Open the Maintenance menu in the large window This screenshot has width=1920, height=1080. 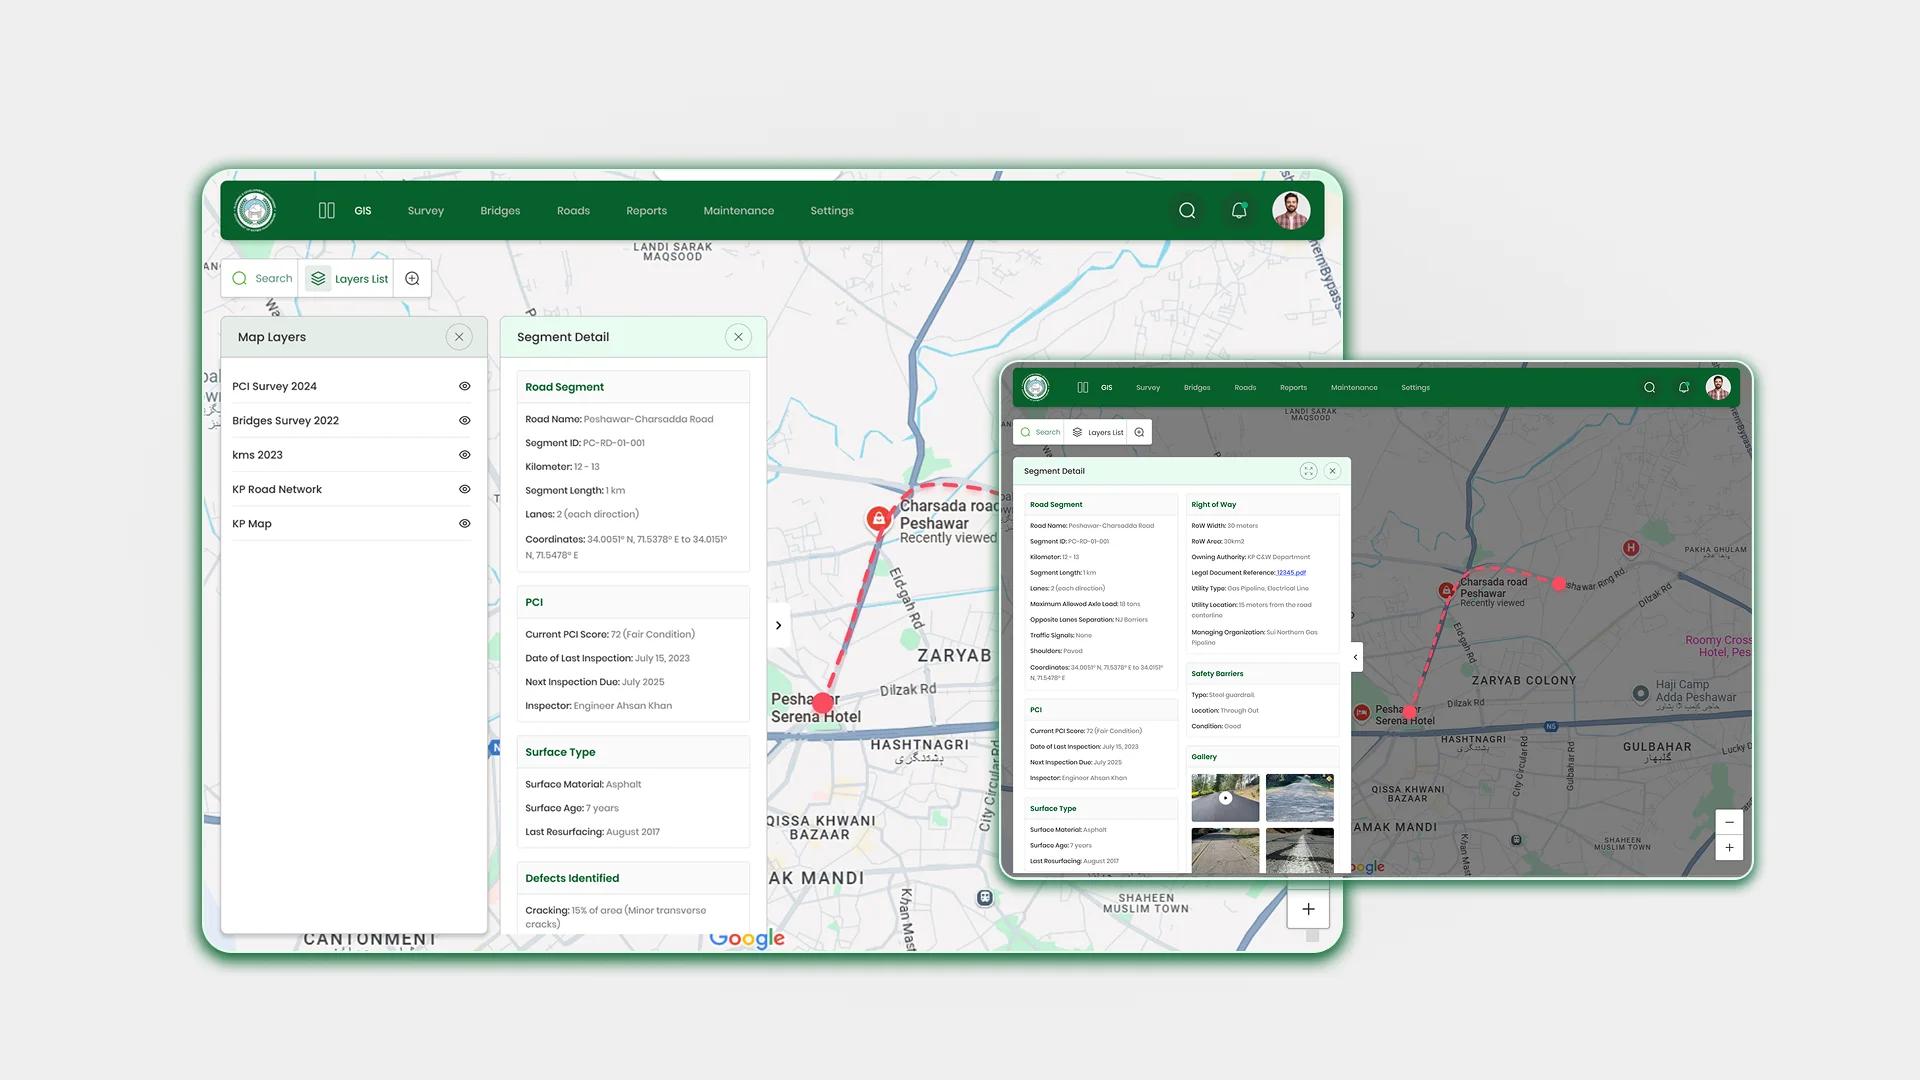point(739,211)
